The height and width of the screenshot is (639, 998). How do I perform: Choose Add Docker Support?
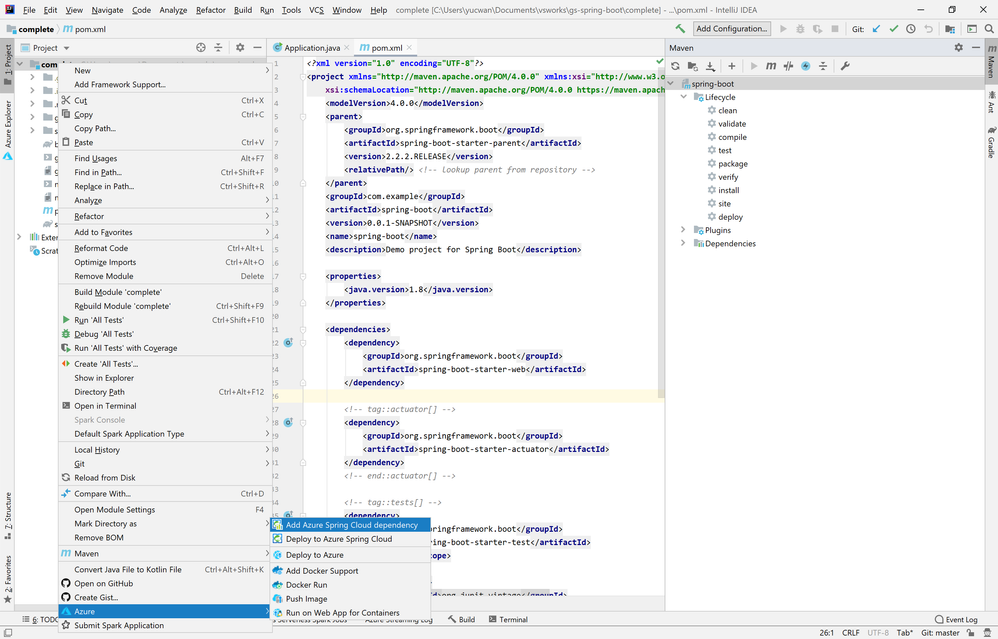351,571
